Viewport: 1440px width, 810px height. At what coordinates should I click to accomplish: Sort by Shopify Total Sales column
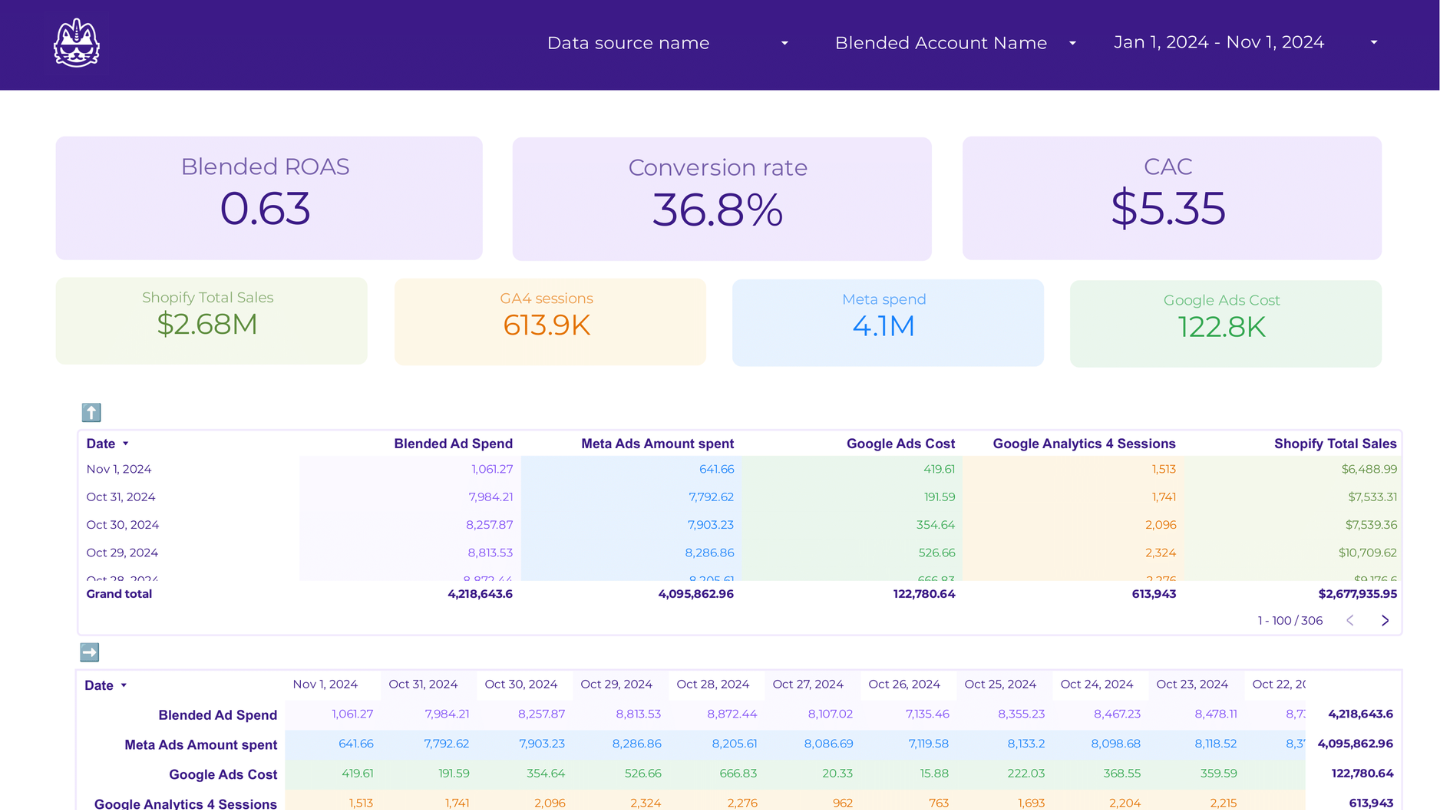pyautogui.click(x=1335, y=443)
